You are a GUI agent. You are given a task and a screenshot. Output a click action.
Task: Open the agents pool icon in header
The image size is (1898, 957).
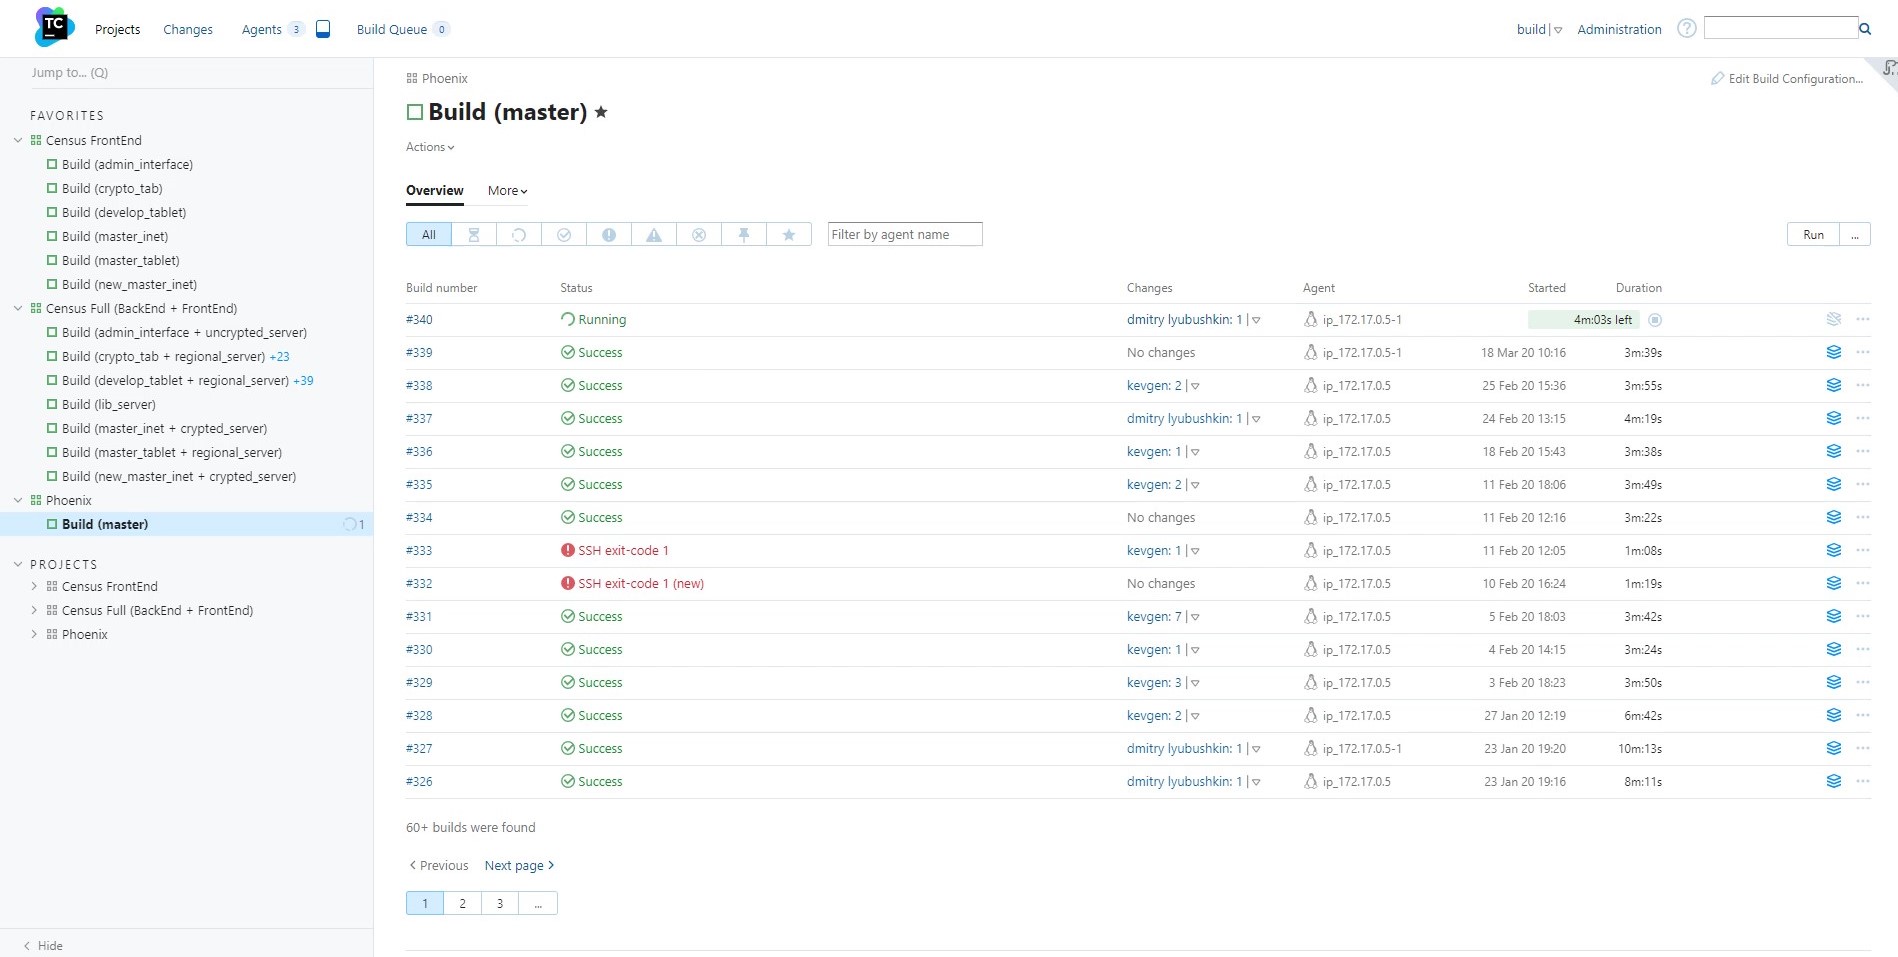323,29
